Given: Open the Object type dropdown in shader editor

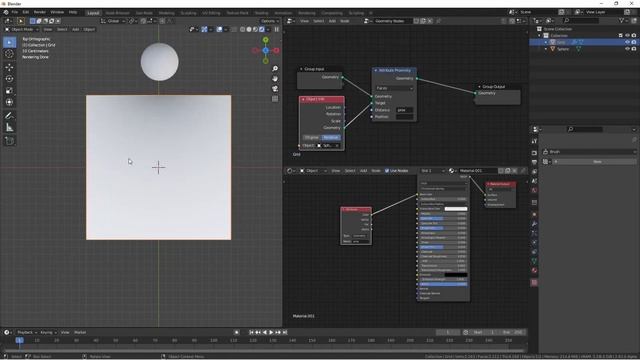Looking at the screenshot, I should (x=313, y=171).
